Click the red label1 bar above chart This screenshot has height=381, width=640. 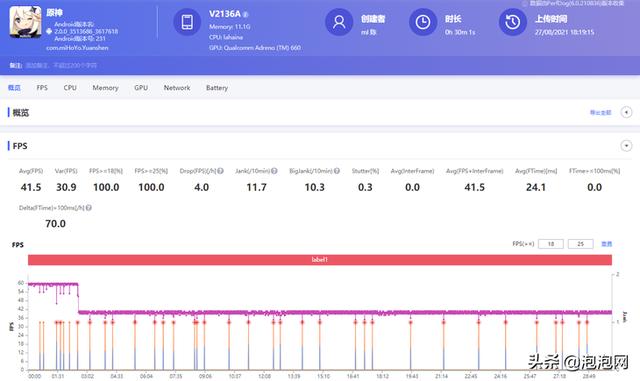(320, 260)
